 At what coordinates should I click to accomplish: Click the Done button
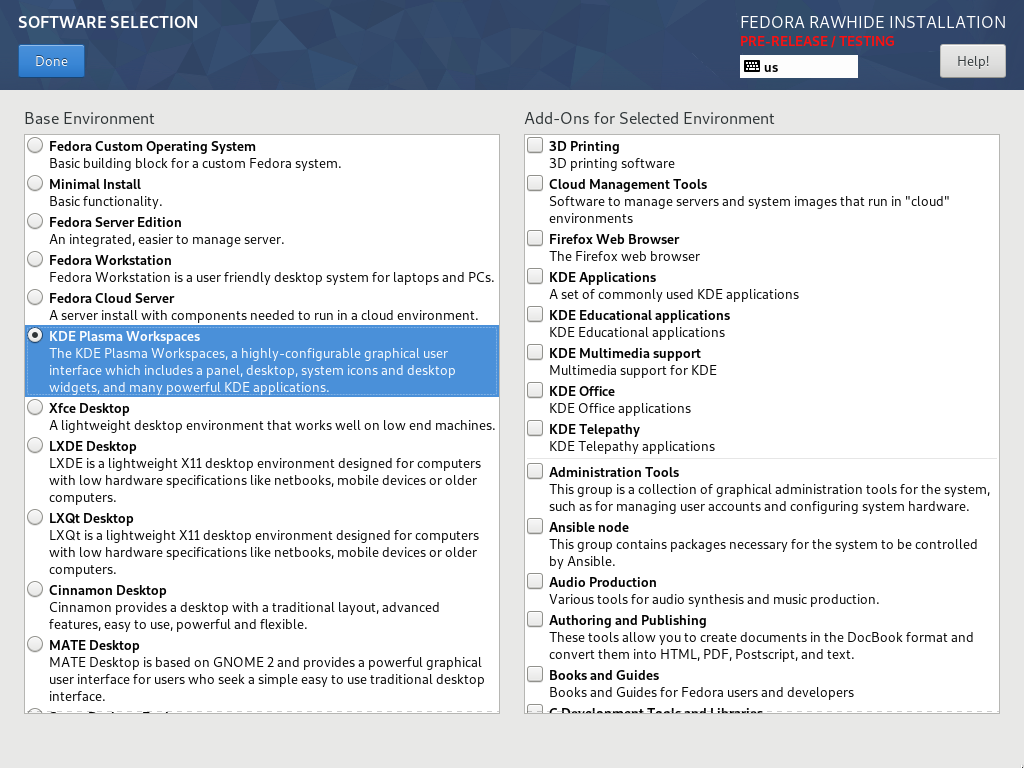[x=51, y=61]
